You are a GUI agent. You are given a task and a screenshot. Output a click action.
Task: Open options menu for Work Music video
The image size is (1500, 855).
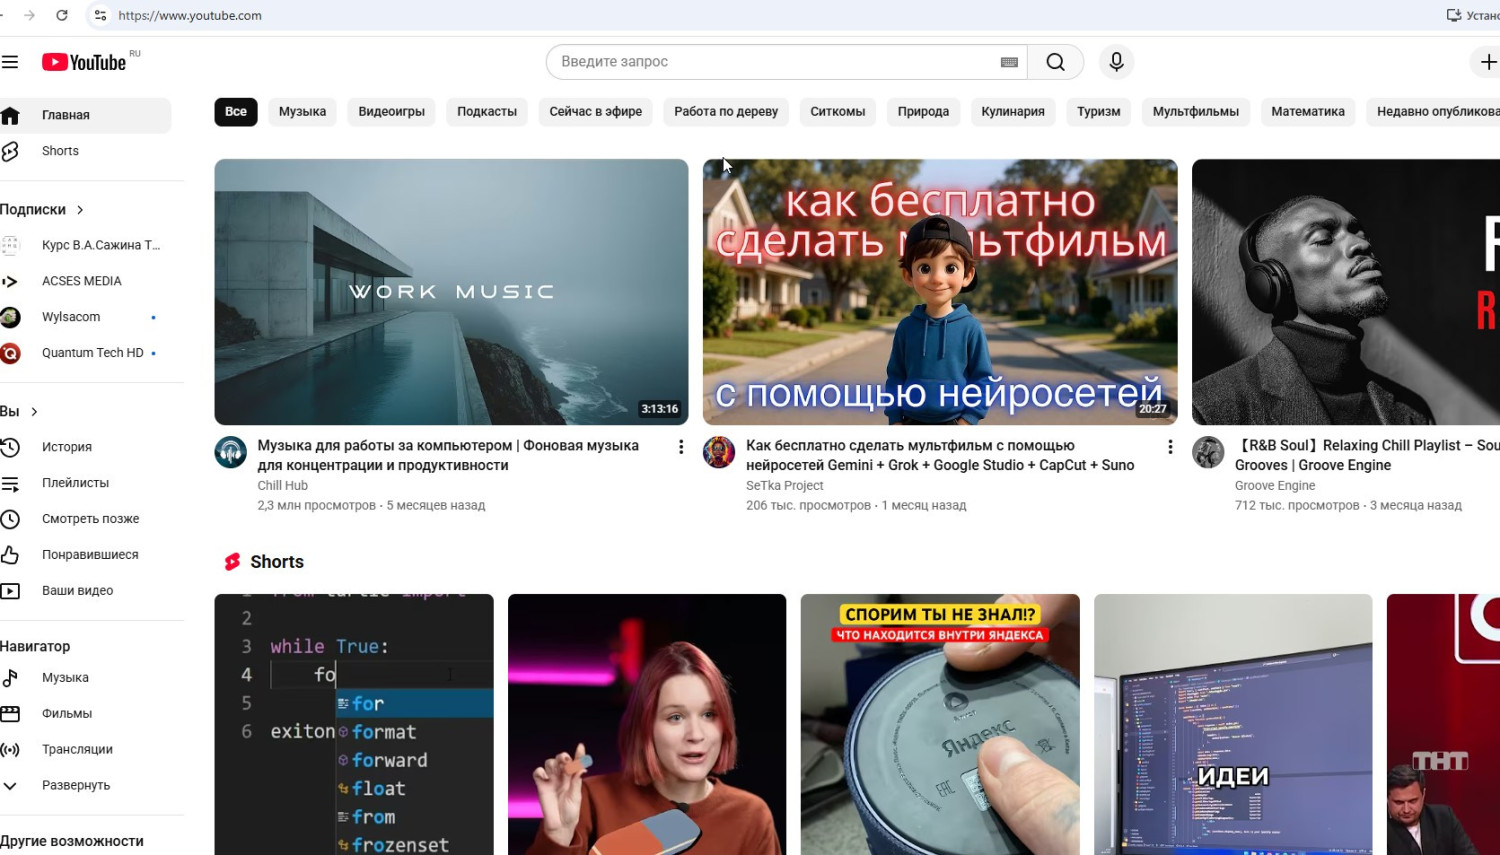point(681,447)
